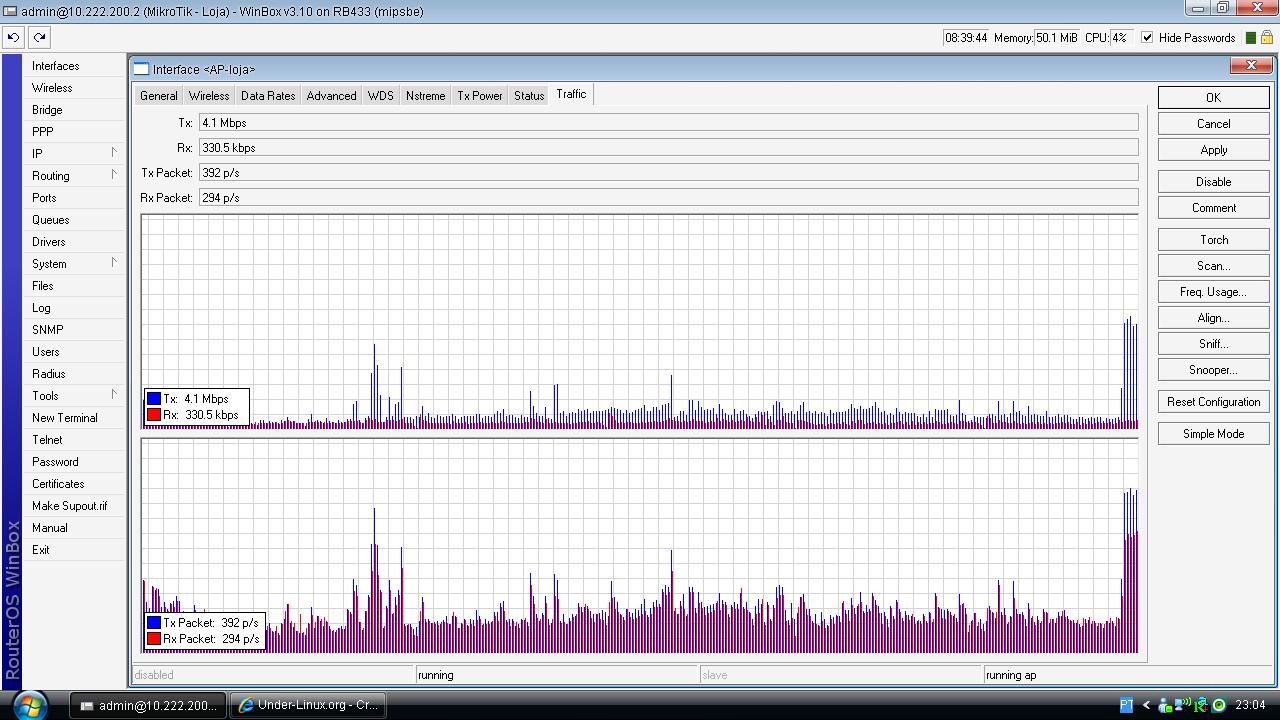Expand the IP submenu arrow
The height and width of the screenshot is (720, 1280).
tap(114, 153)
